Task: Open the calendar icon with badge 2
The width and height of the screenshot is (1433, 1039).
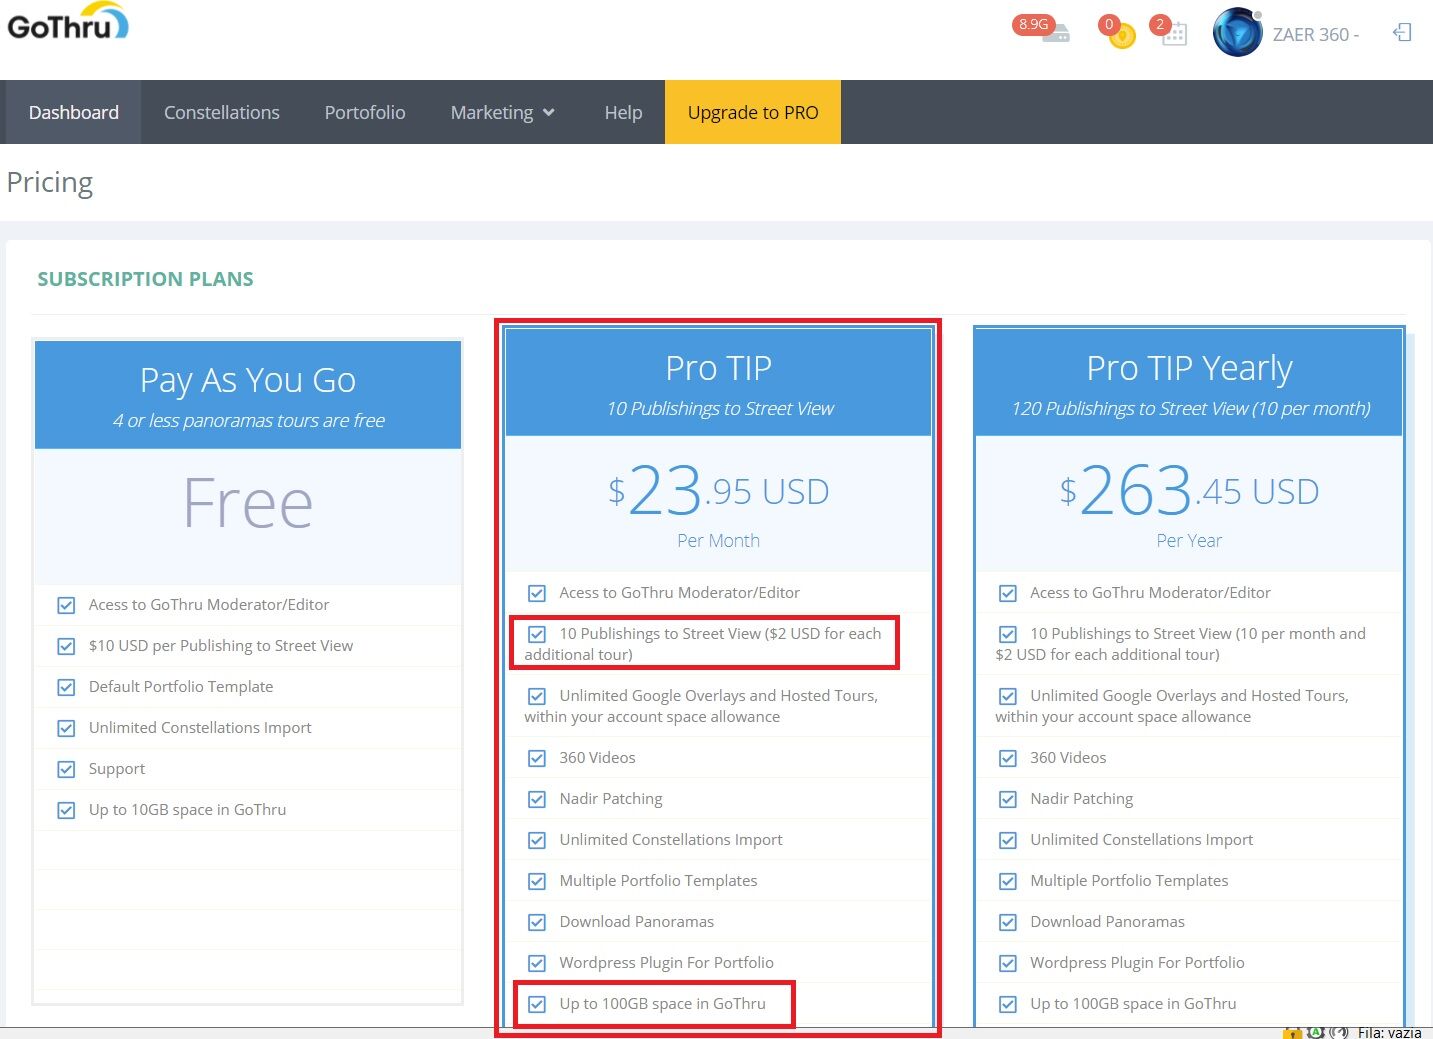Action: (1174, 35)
